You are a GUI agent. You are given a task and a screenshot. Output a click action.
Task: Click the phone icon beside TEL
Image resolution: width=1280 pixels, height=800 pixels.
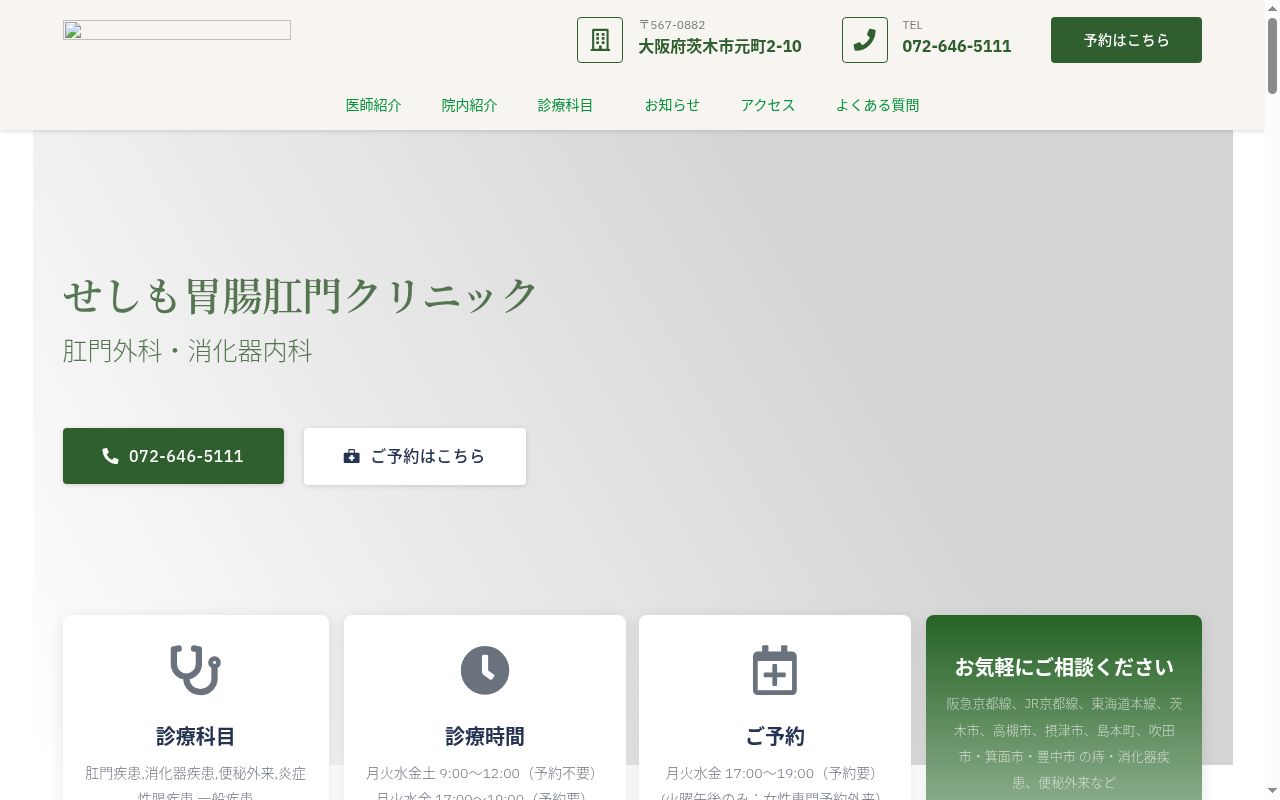tap(865, 40)
